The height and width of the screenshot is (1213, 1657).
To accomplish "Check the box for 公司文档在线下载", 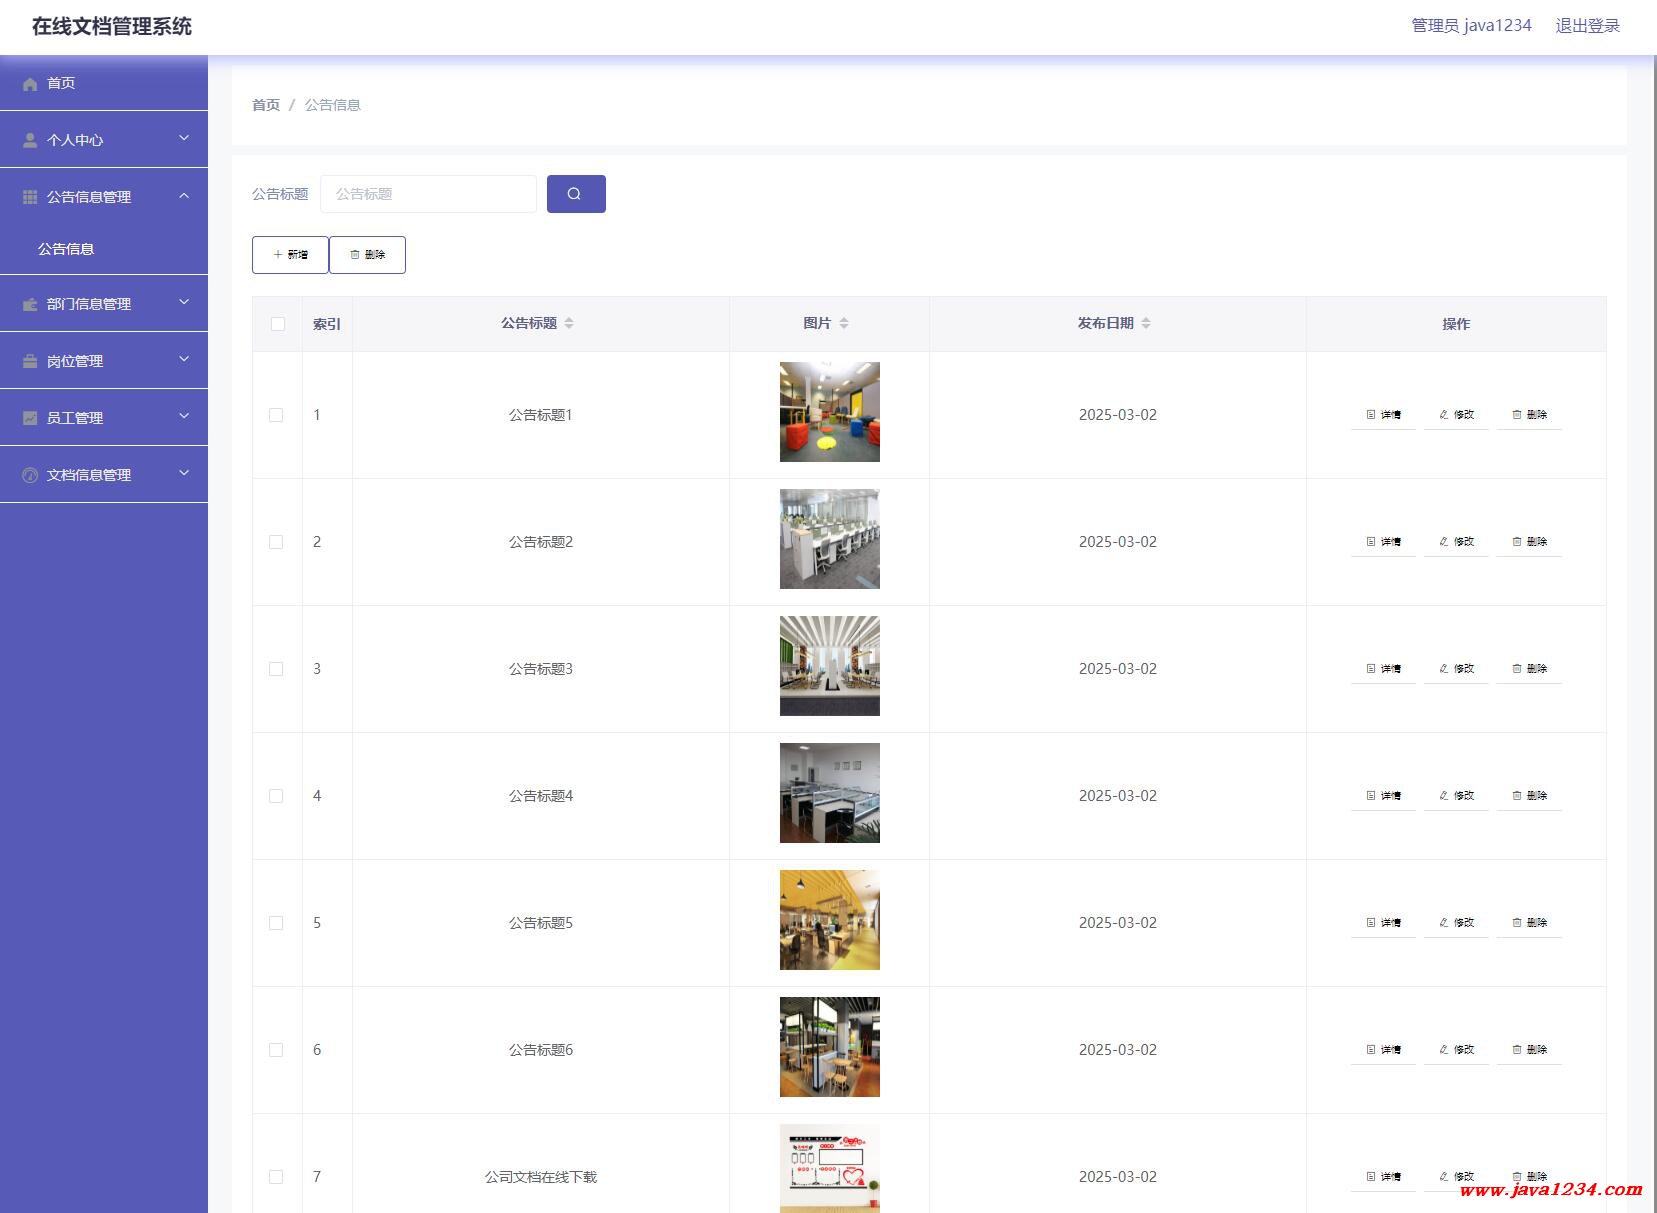I will click(276, 1177).
